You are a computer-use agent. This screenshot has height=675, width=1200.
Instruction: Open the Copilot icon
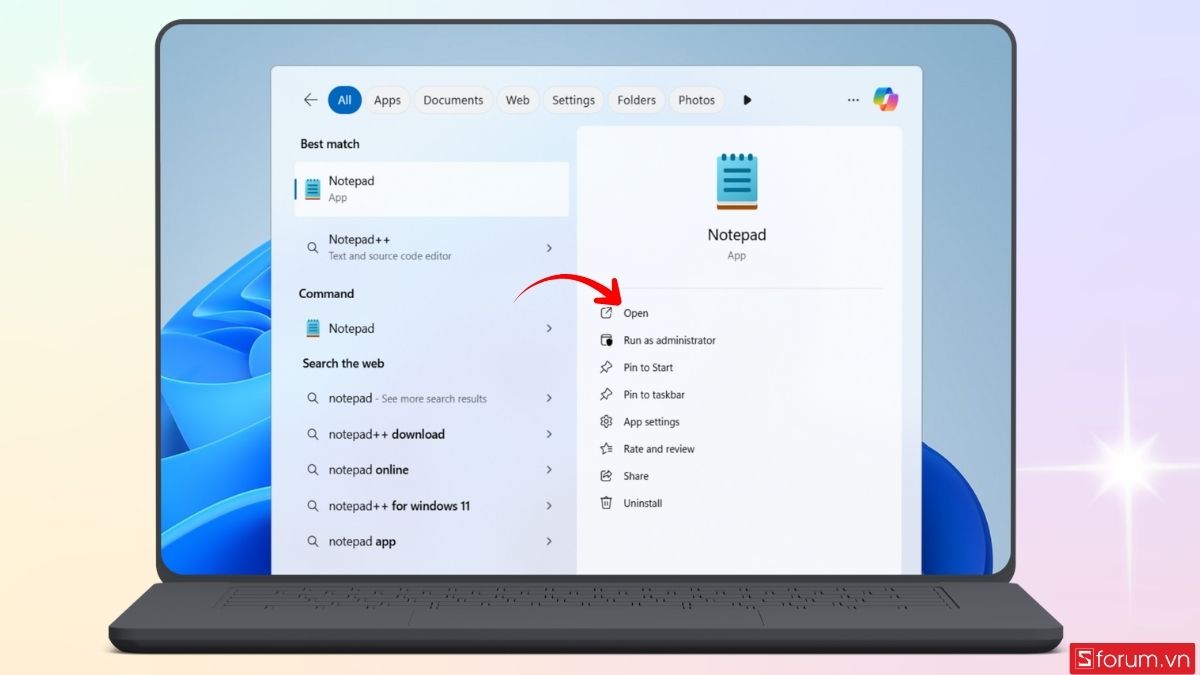click(x=885, y=99)
